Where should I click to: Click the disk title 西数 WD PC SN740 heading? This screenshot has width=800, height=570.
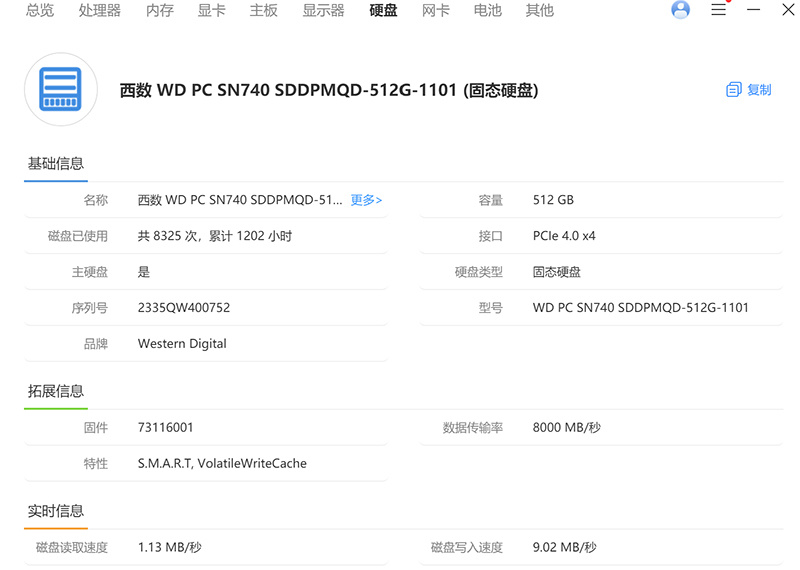329,90
